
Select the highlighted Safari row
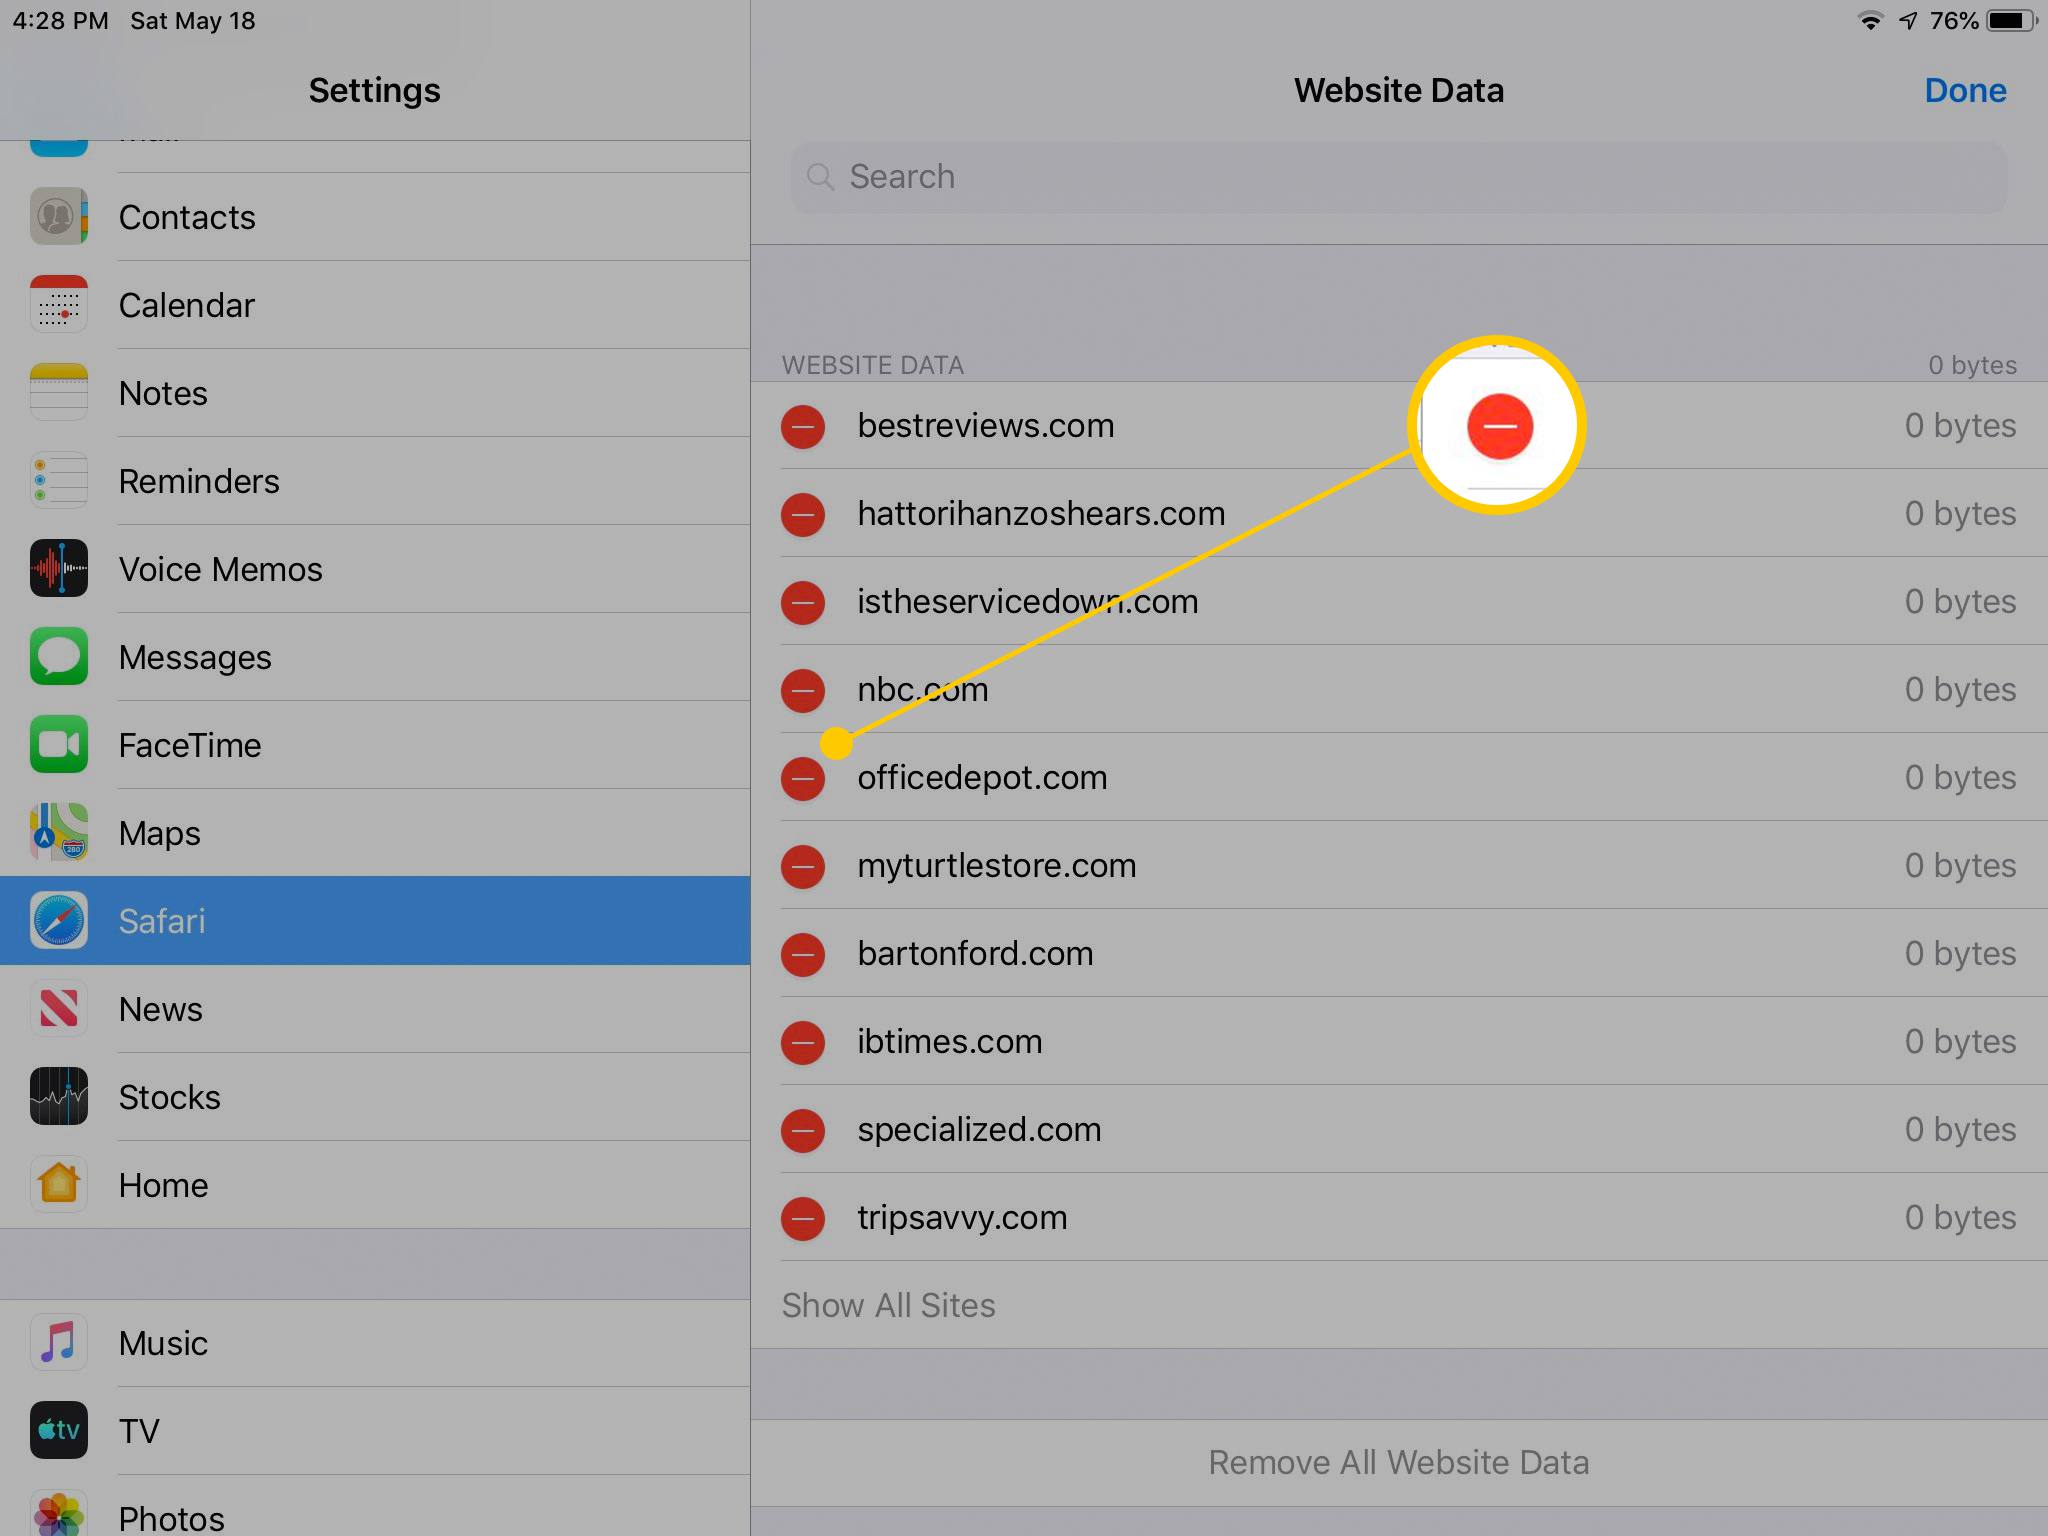click(375, 921)
